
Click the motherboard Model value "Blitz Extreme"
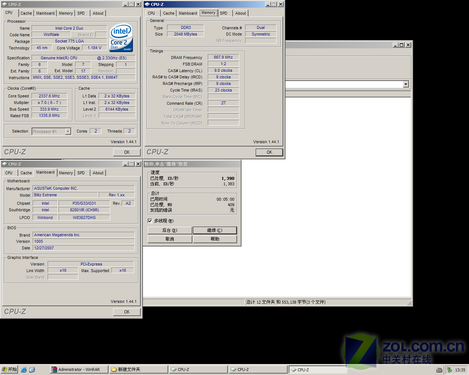pos(65,195)
